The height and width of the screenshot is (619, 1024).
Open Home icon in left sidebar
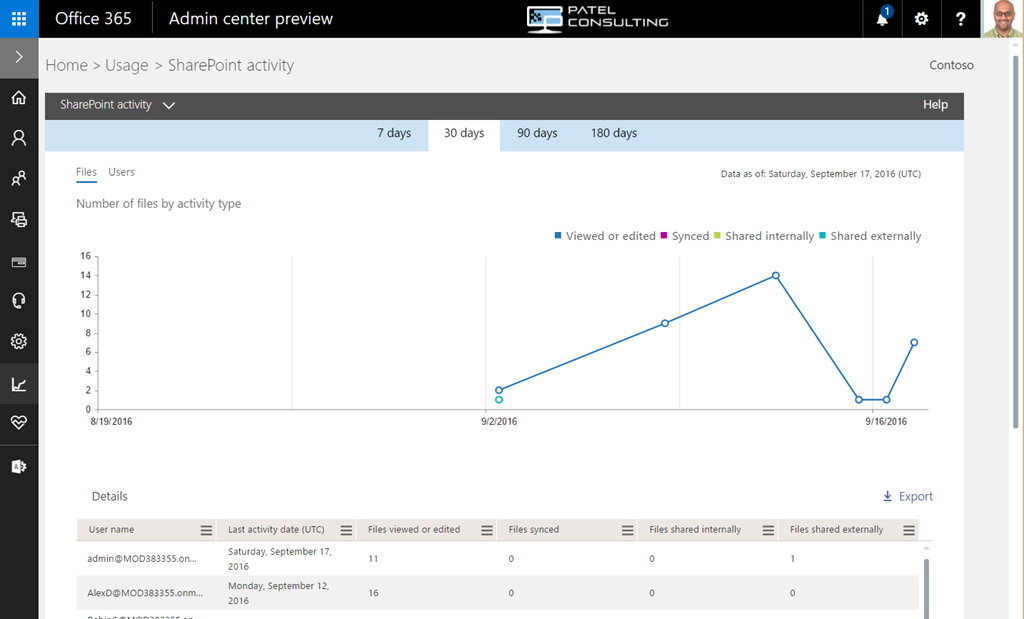[x=19, y=98]
